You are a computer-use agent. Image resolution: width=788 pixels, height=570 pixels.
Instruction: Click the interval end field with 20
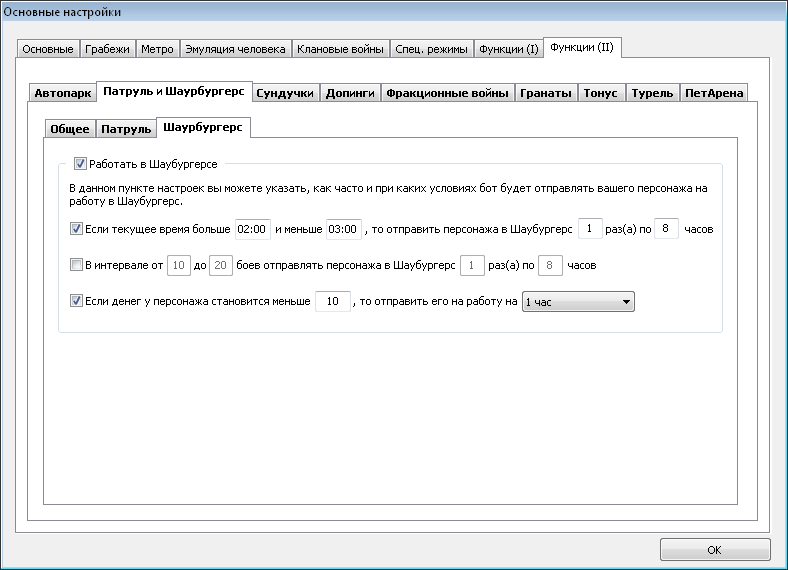[x=221, y=265]
